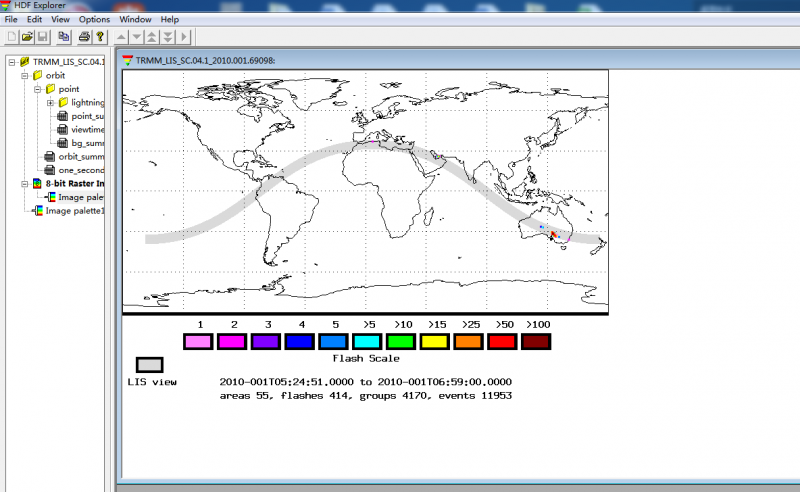Click the green >10 flash scale swatch
Viewport: 800px width, 492px height.
tap(405, 342)
